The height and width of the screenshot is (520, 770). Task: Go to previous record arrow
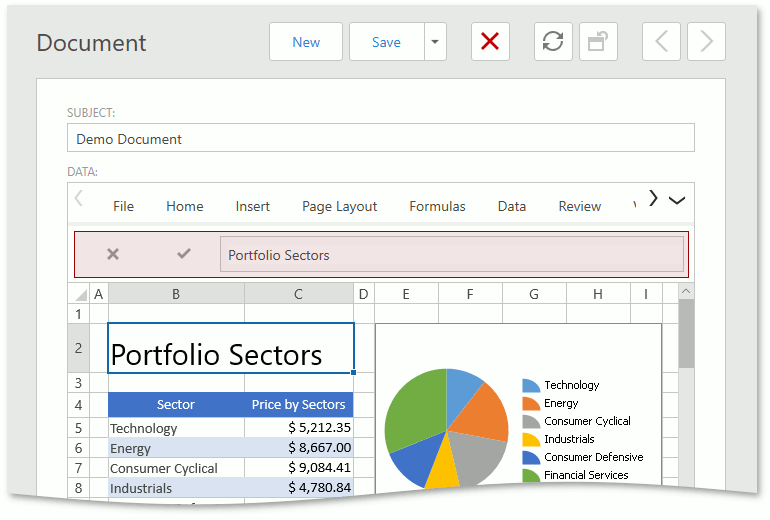(661, 42)
